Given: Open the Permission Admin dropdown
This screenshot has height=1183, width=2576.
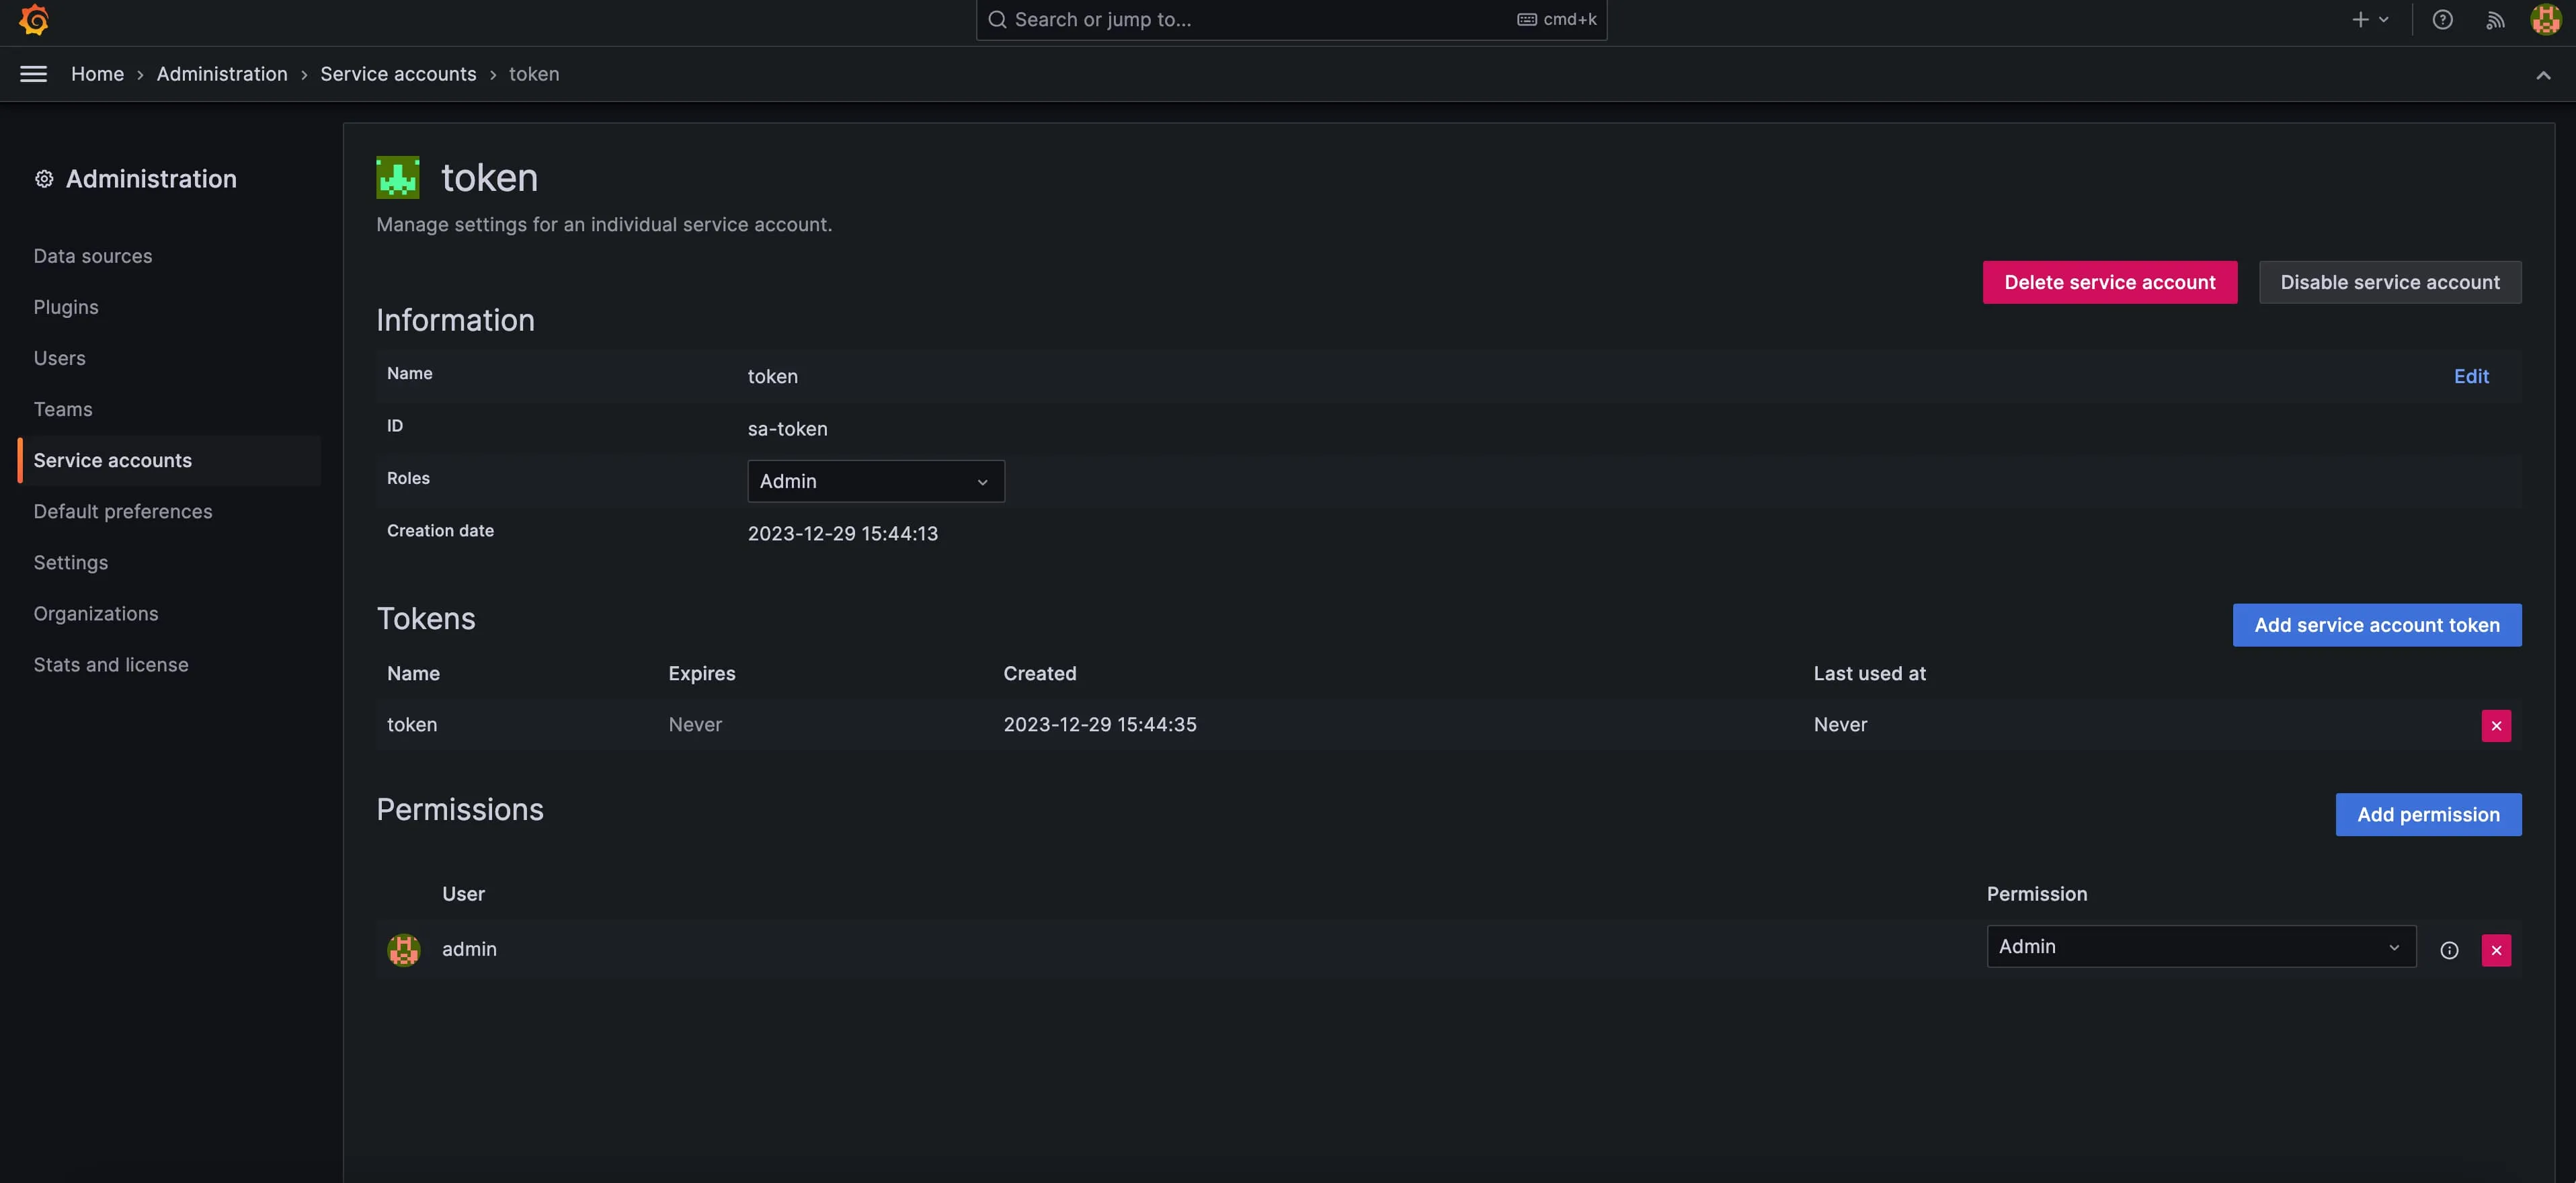Looking at the screenshot, I should pos(2201,946).
